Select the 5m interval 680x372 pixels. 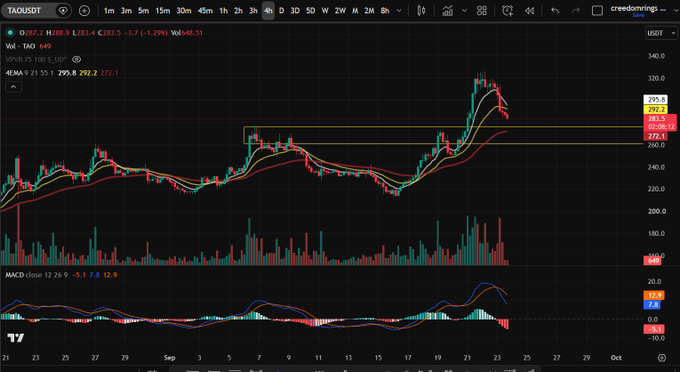143,11
